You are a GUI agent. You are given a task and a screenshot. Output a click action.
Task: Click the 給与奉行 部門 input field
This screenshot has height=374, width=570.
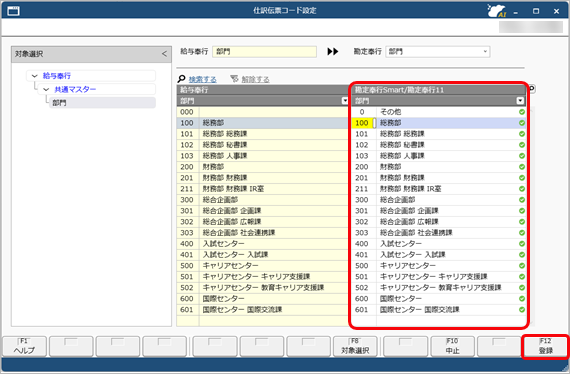click(264, 52)
